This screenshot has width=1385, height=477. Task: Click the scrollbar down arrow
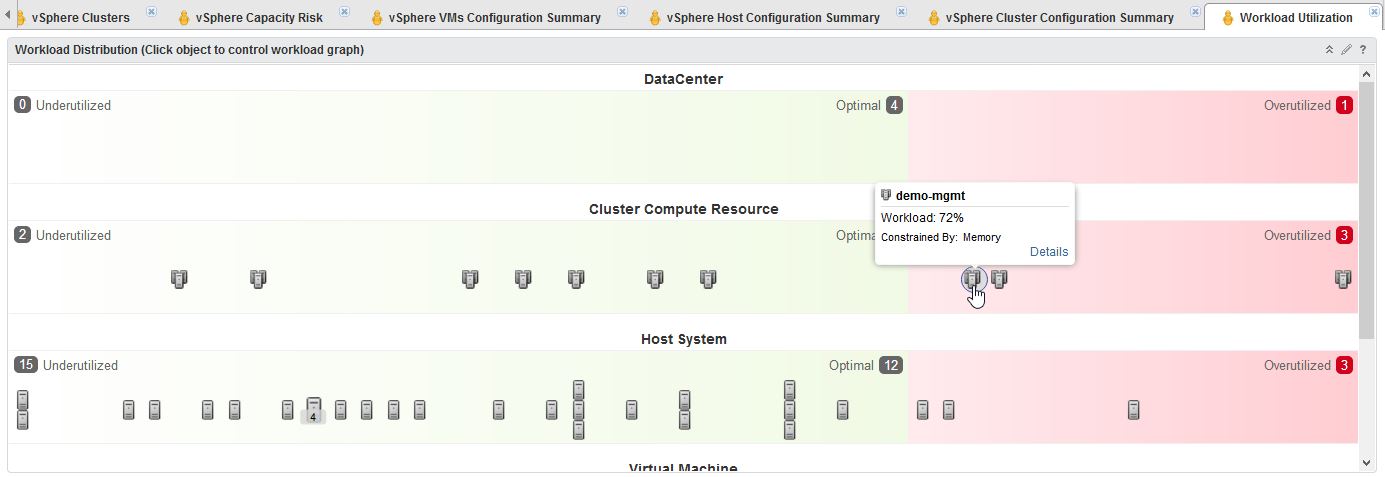point(1367,462)
